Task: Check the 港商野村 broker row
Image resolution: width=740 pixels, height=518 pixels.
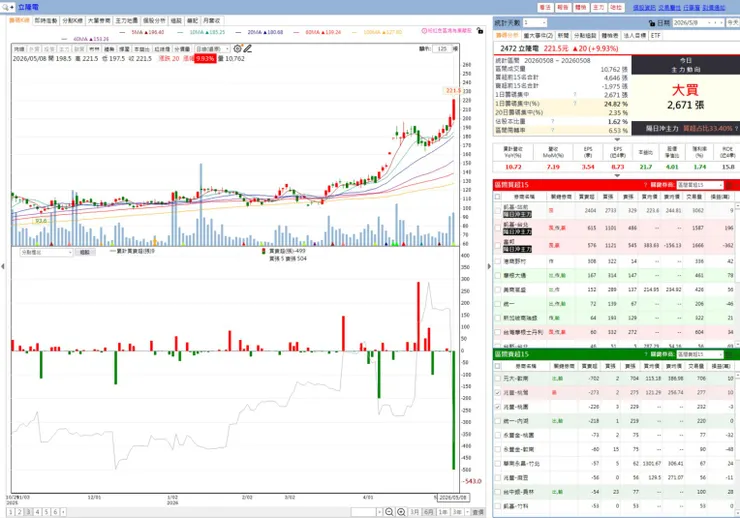Action: (497, 261)
